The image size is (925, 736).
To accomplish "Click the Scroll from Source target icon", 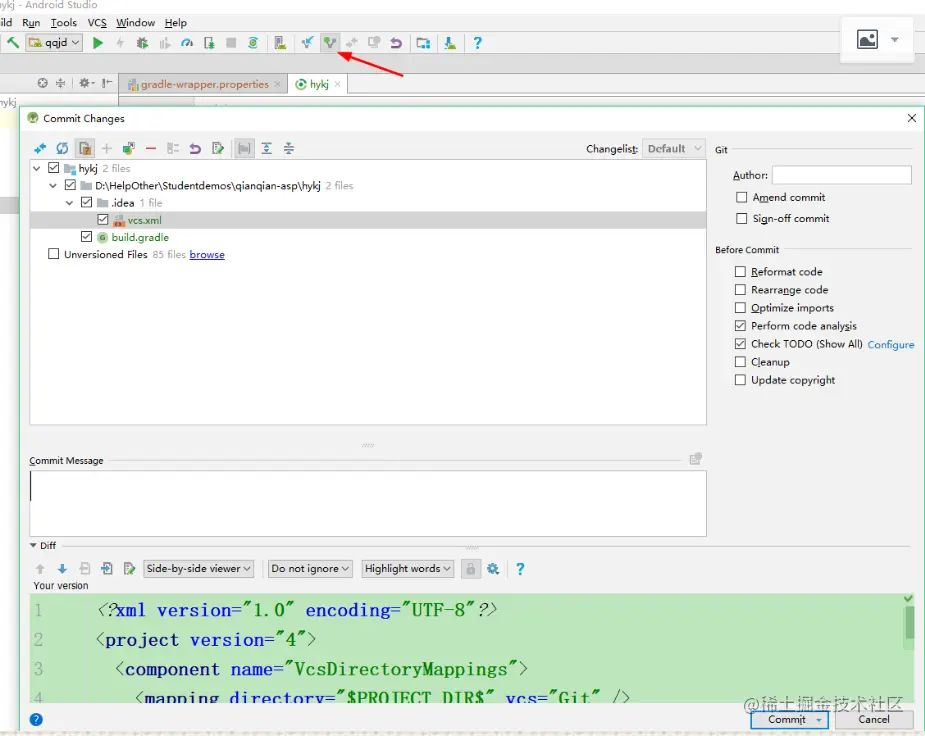I will tap(42, 83).
